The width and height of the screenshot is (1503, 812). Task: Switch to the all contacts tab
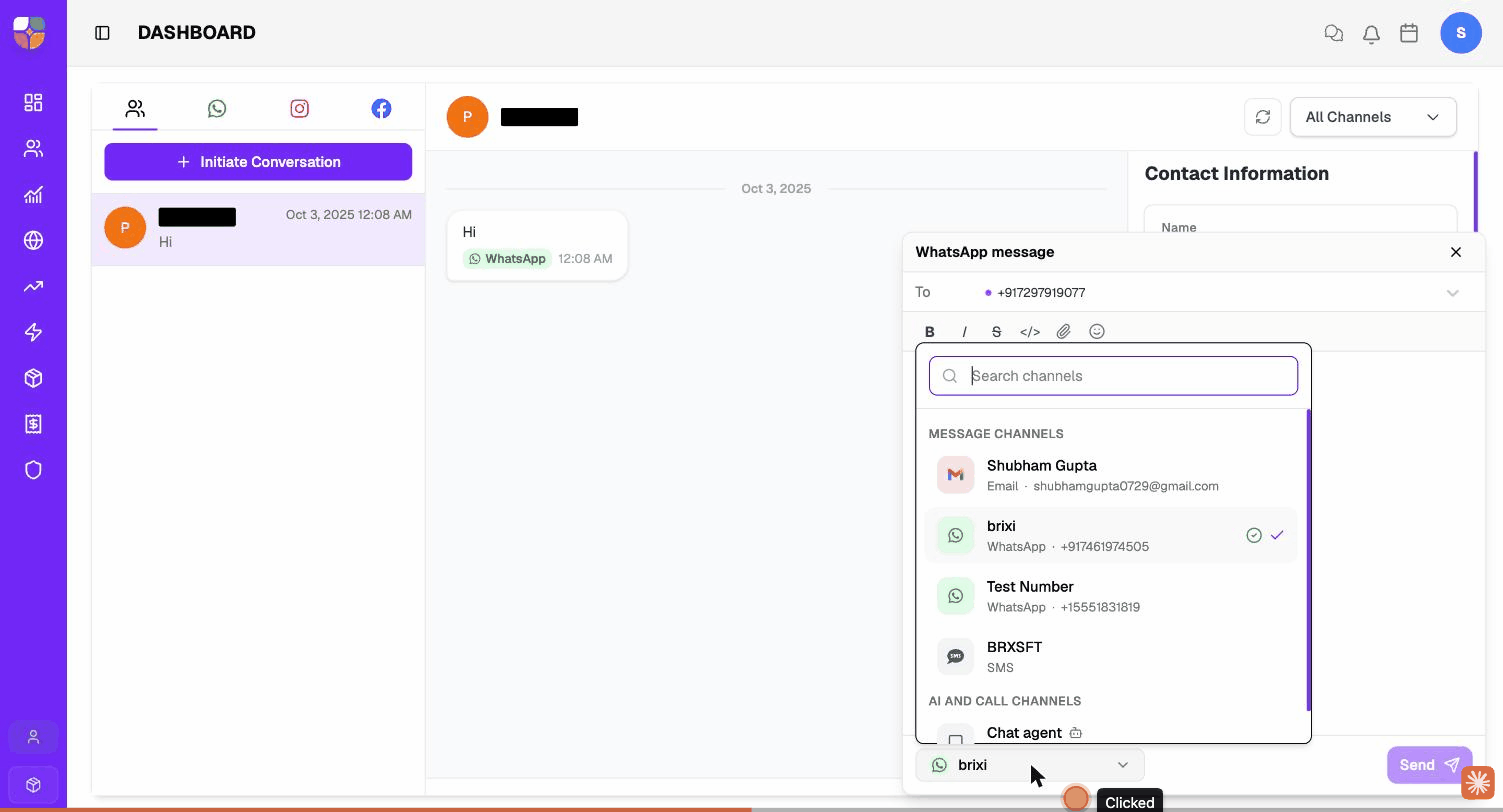(x=135, y=109)
